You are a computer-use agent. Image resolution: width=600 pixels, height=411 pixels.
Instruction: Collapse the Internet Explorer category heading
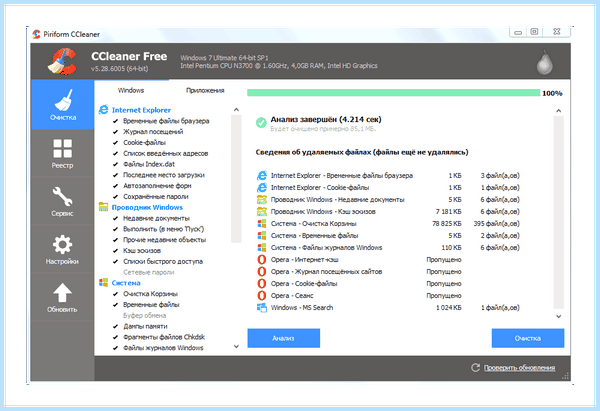click(x=141, y=110)
